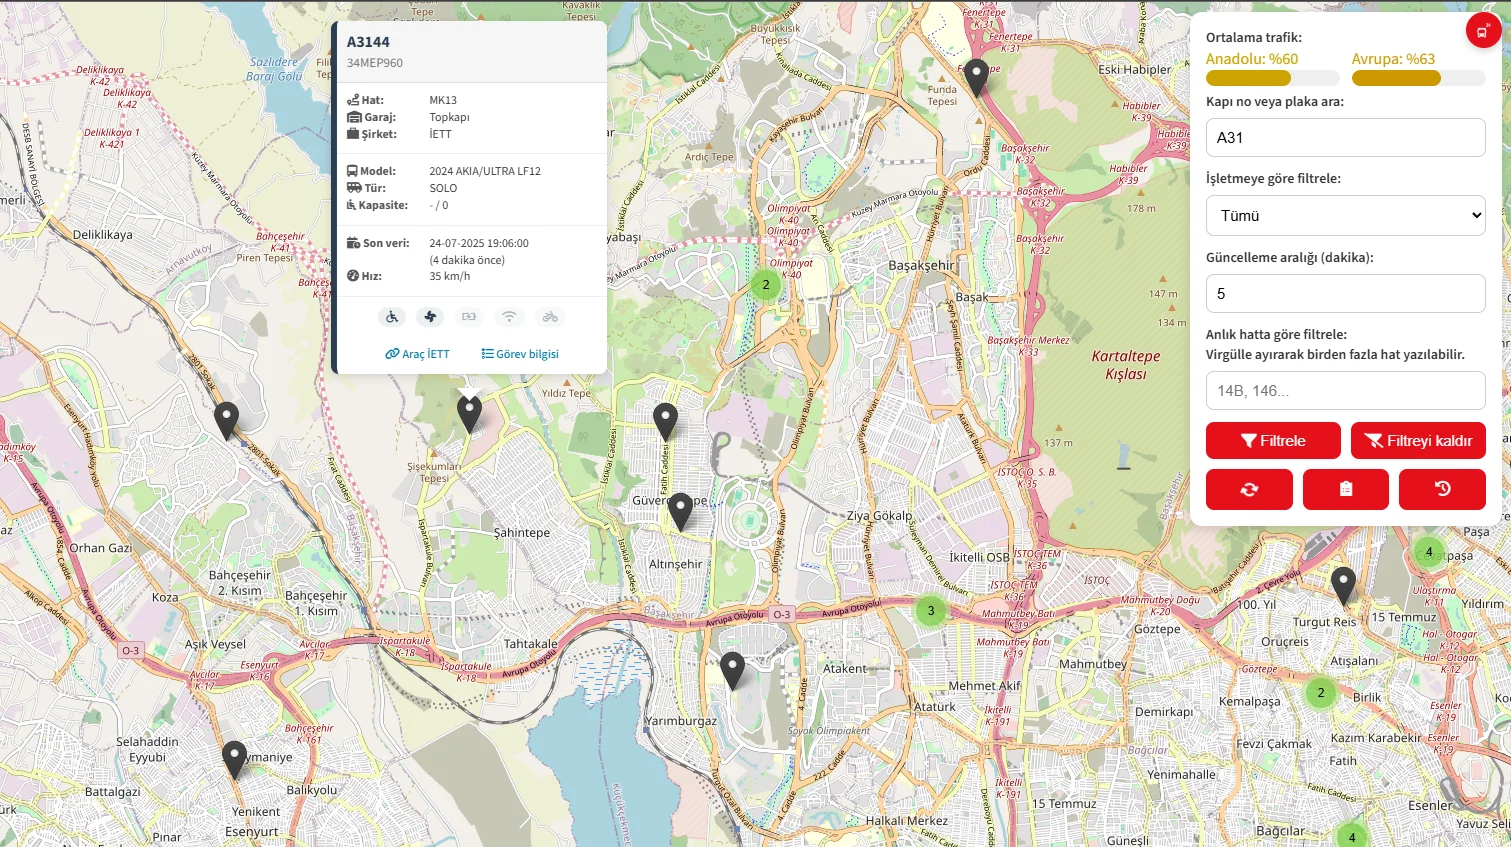Click the Anadolu traffic progress bar
The width and height of the screenshot is (1511, 847).
click(1272, 78)
